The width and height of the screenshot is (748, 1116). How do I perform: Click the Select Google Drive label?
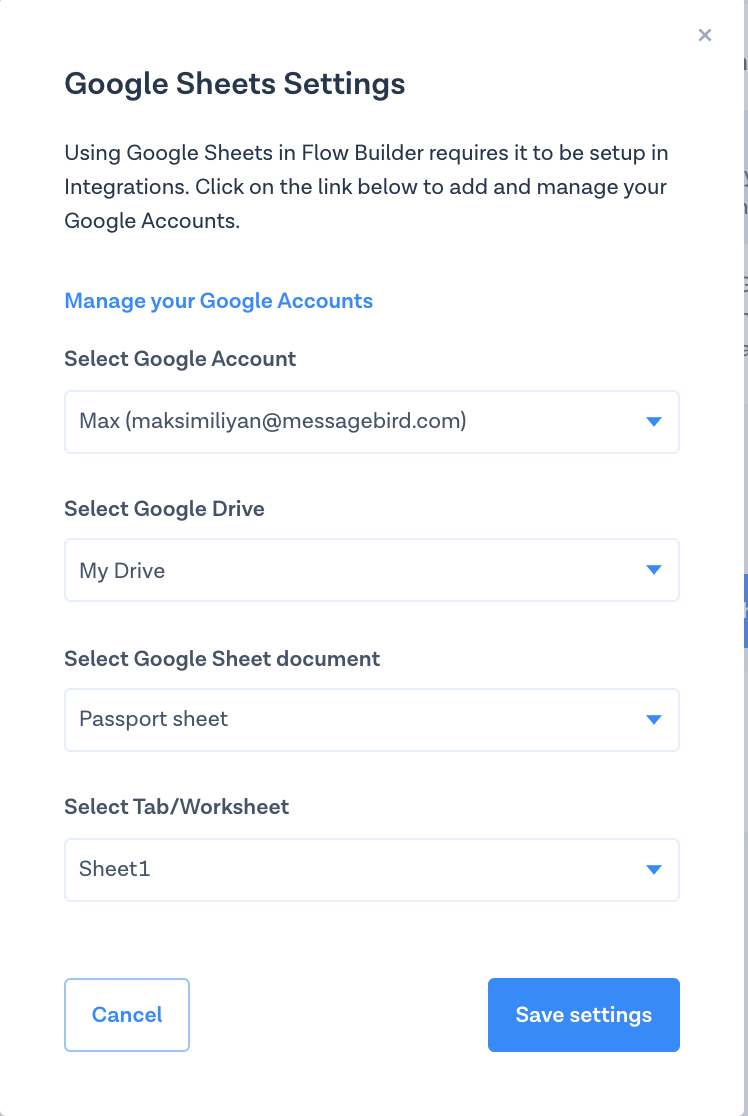coord(164,509)
